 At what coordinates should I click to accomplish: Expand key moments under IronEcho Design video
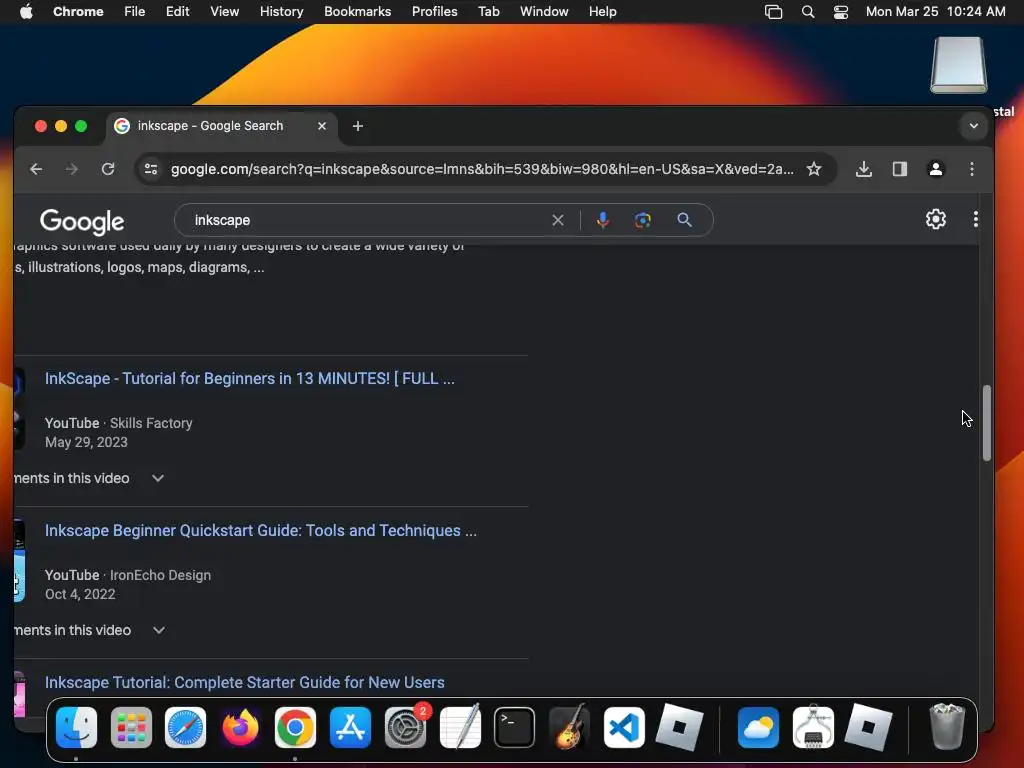click(159, 630)
